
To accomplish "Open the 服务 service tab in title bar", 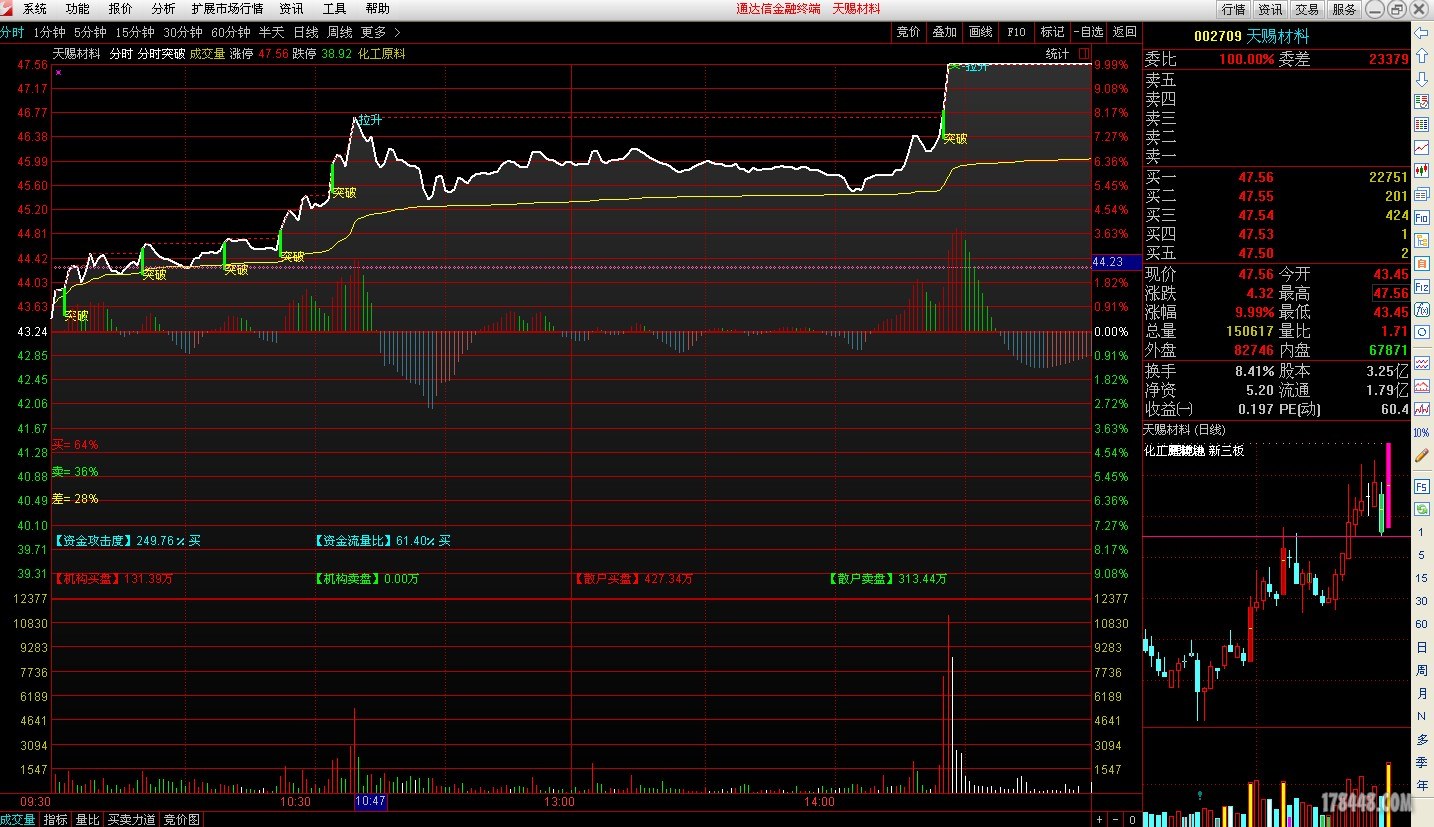I will pyautogui.click(x=1344, y=9).
